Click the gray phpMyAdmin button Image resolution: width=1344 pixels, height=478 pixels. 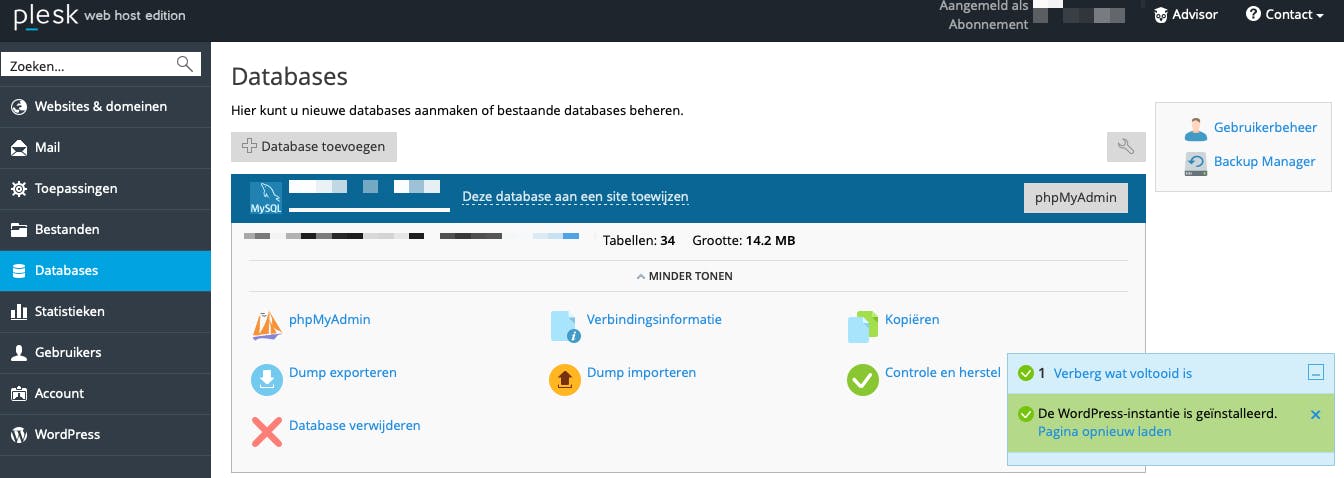pos(1075,198)
